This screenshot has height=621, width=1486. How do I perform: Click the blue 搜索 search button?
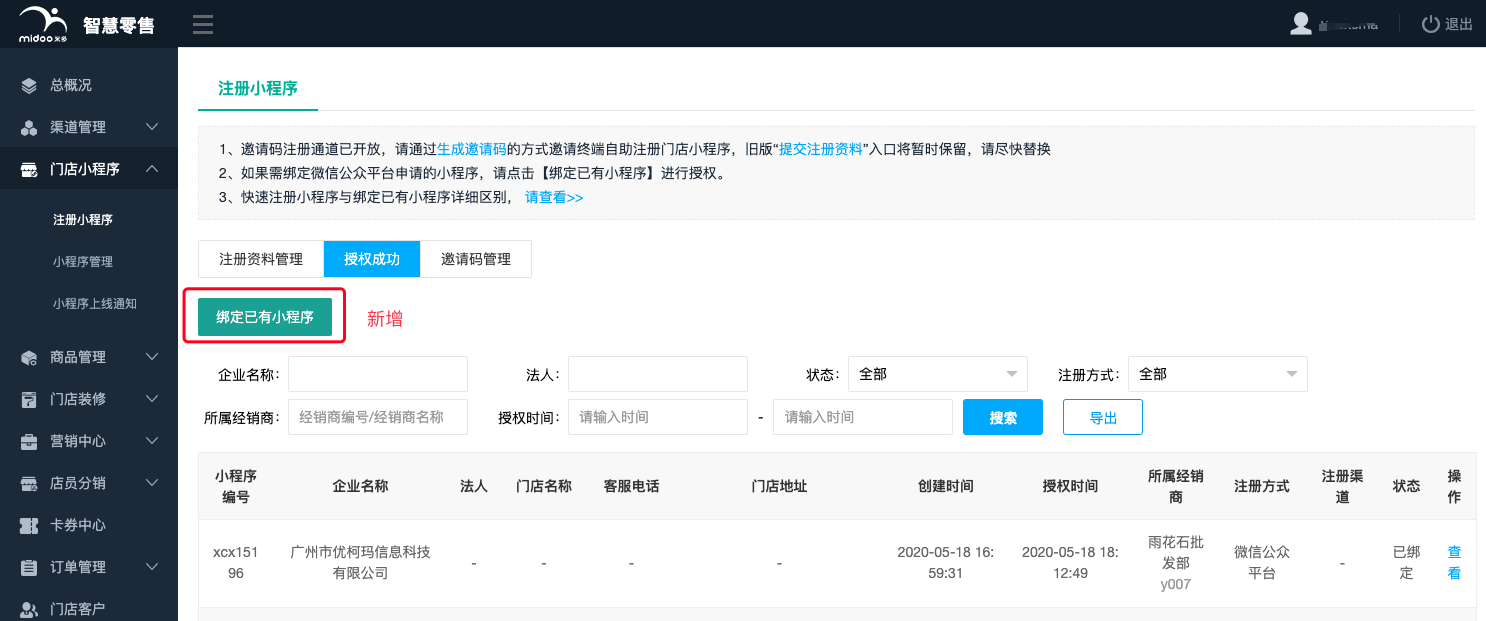tap(1002, 418)
